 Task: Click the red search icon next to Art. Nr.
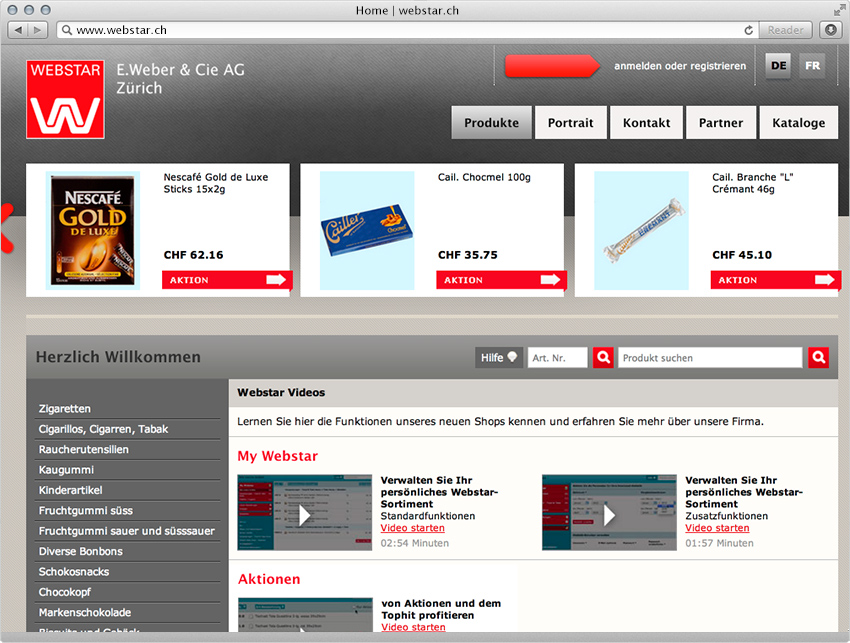(x=603, y=357)
